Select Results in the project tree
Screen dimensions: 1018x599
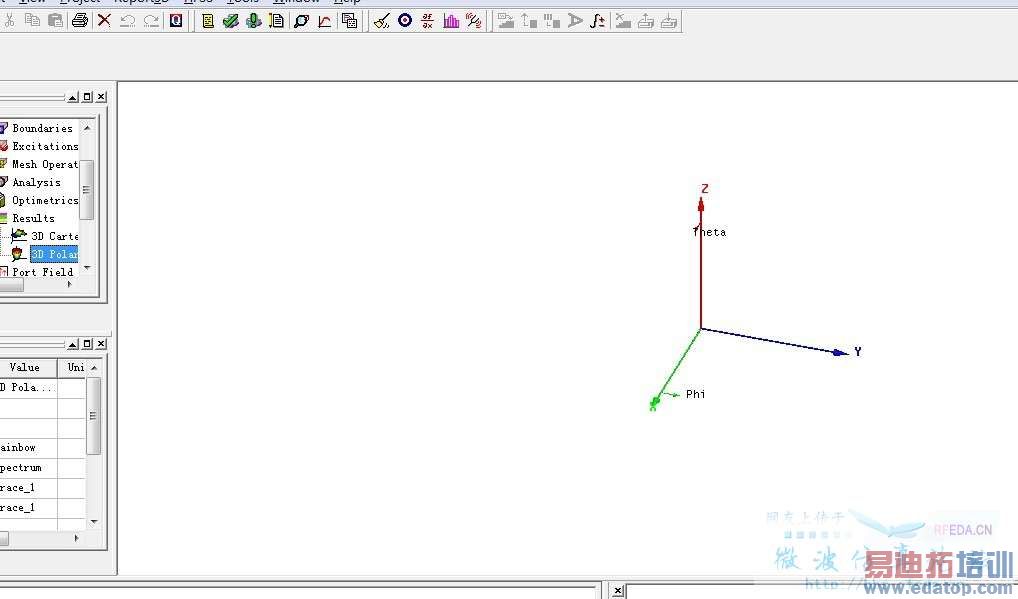pos(33,219)
